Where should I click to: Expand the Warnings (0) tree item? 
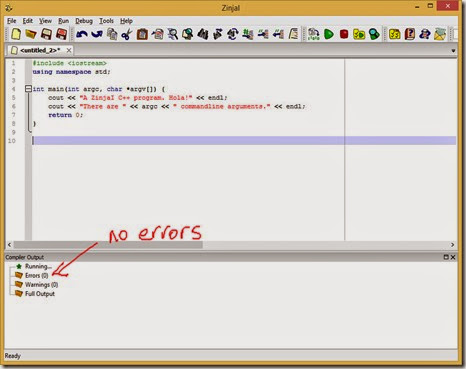[41, 285]
